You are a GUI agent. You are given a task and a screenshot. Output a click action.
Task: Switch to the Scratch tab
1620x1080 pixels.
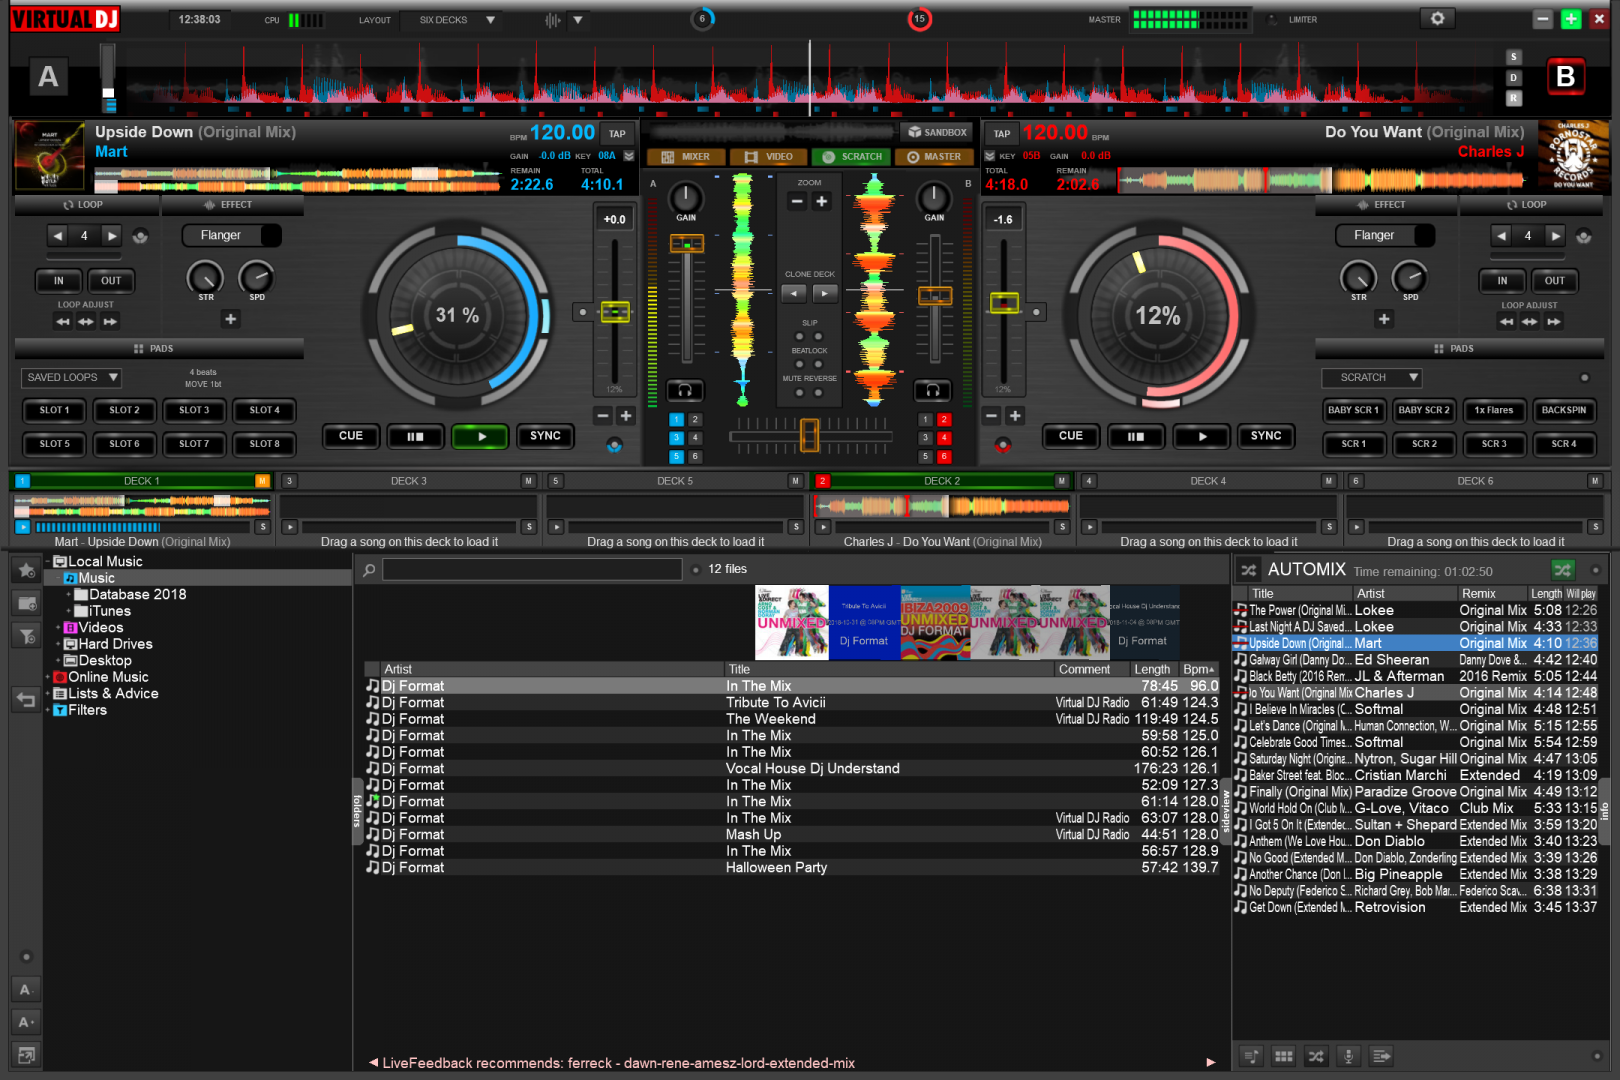[851, 157]
